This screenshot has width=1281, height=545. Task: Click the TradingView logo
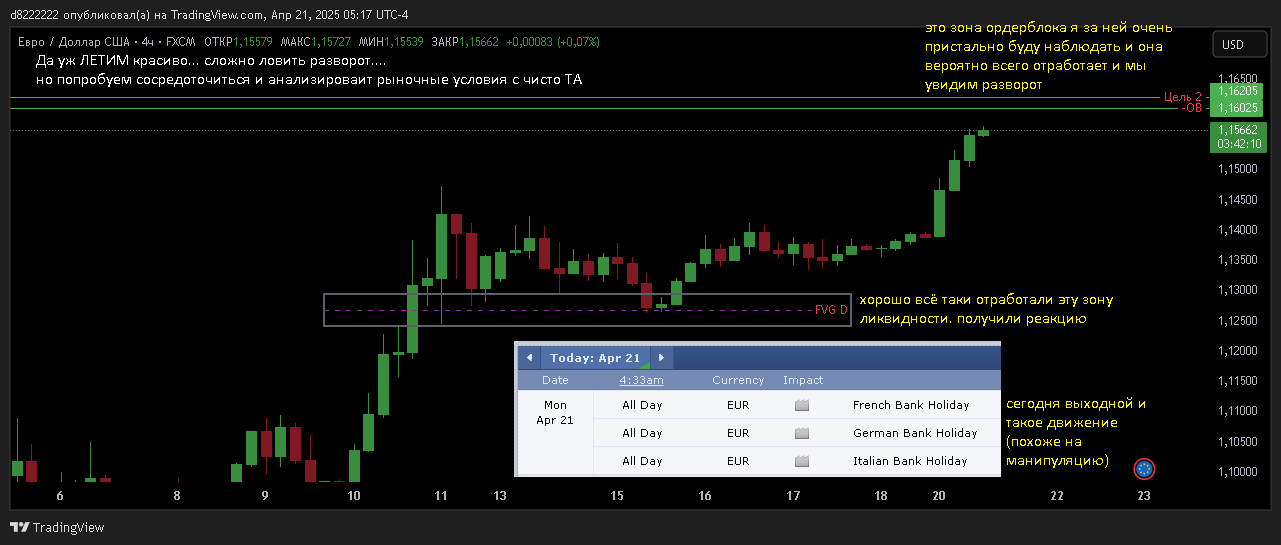tap(57, 527)
